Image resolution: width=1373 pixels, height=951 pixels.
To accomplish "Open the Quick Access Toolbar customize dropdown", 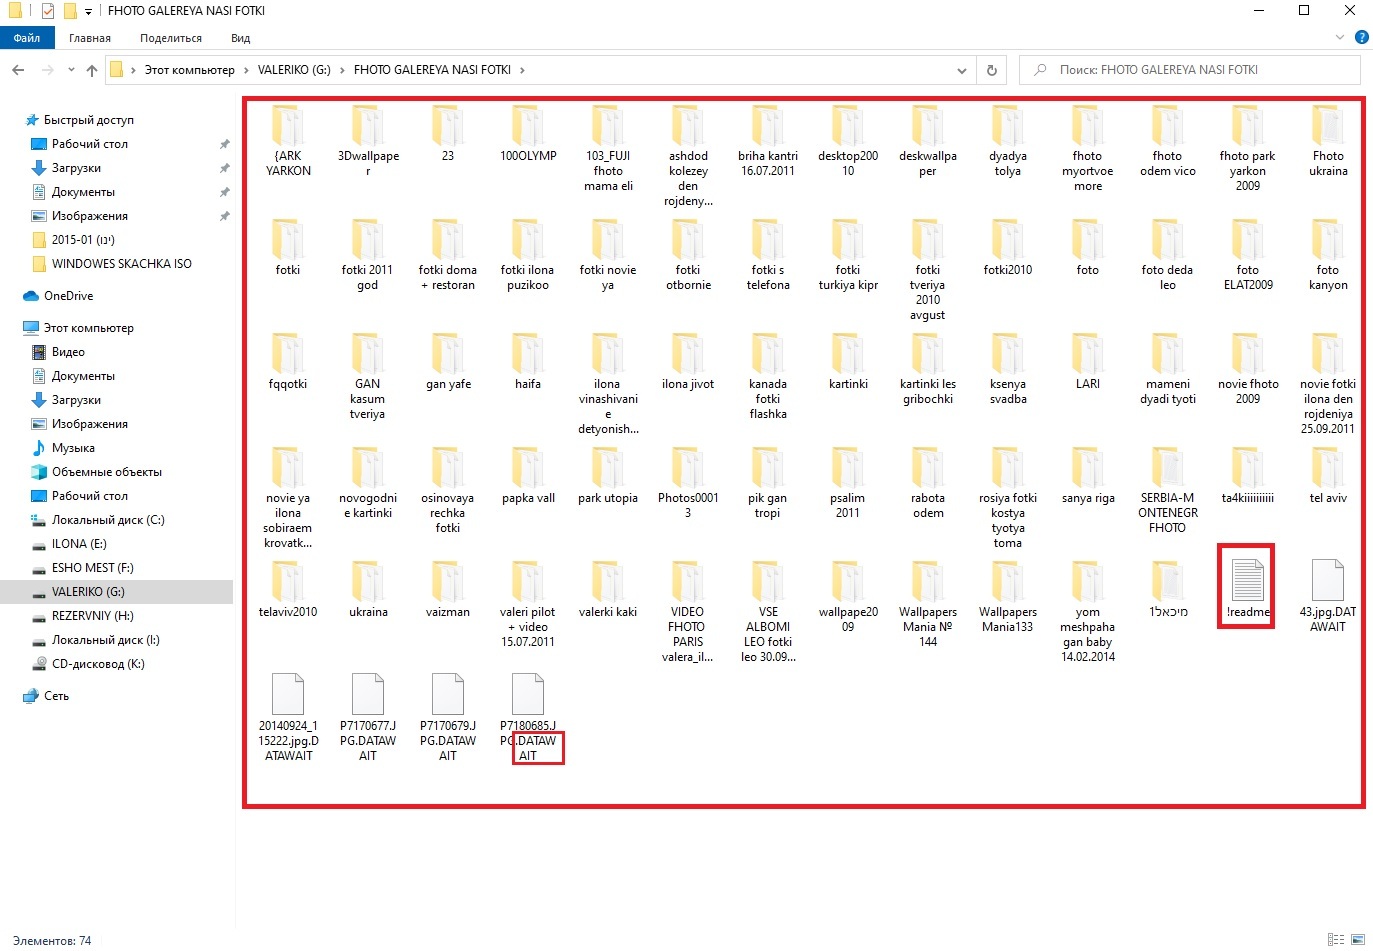I will [x=88, y=11].
